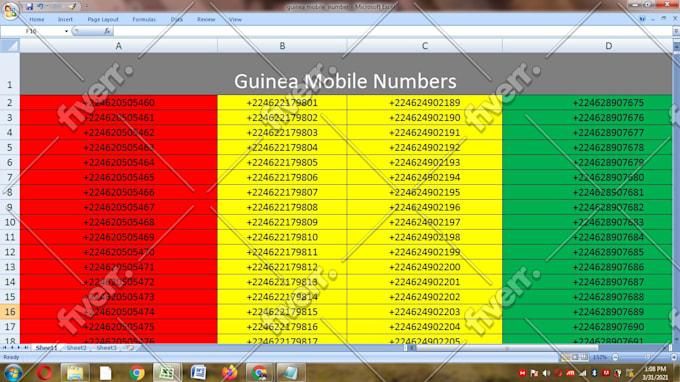680x382 pixels.
Task: Switch to the Page Layout tab
Action: 103,20
